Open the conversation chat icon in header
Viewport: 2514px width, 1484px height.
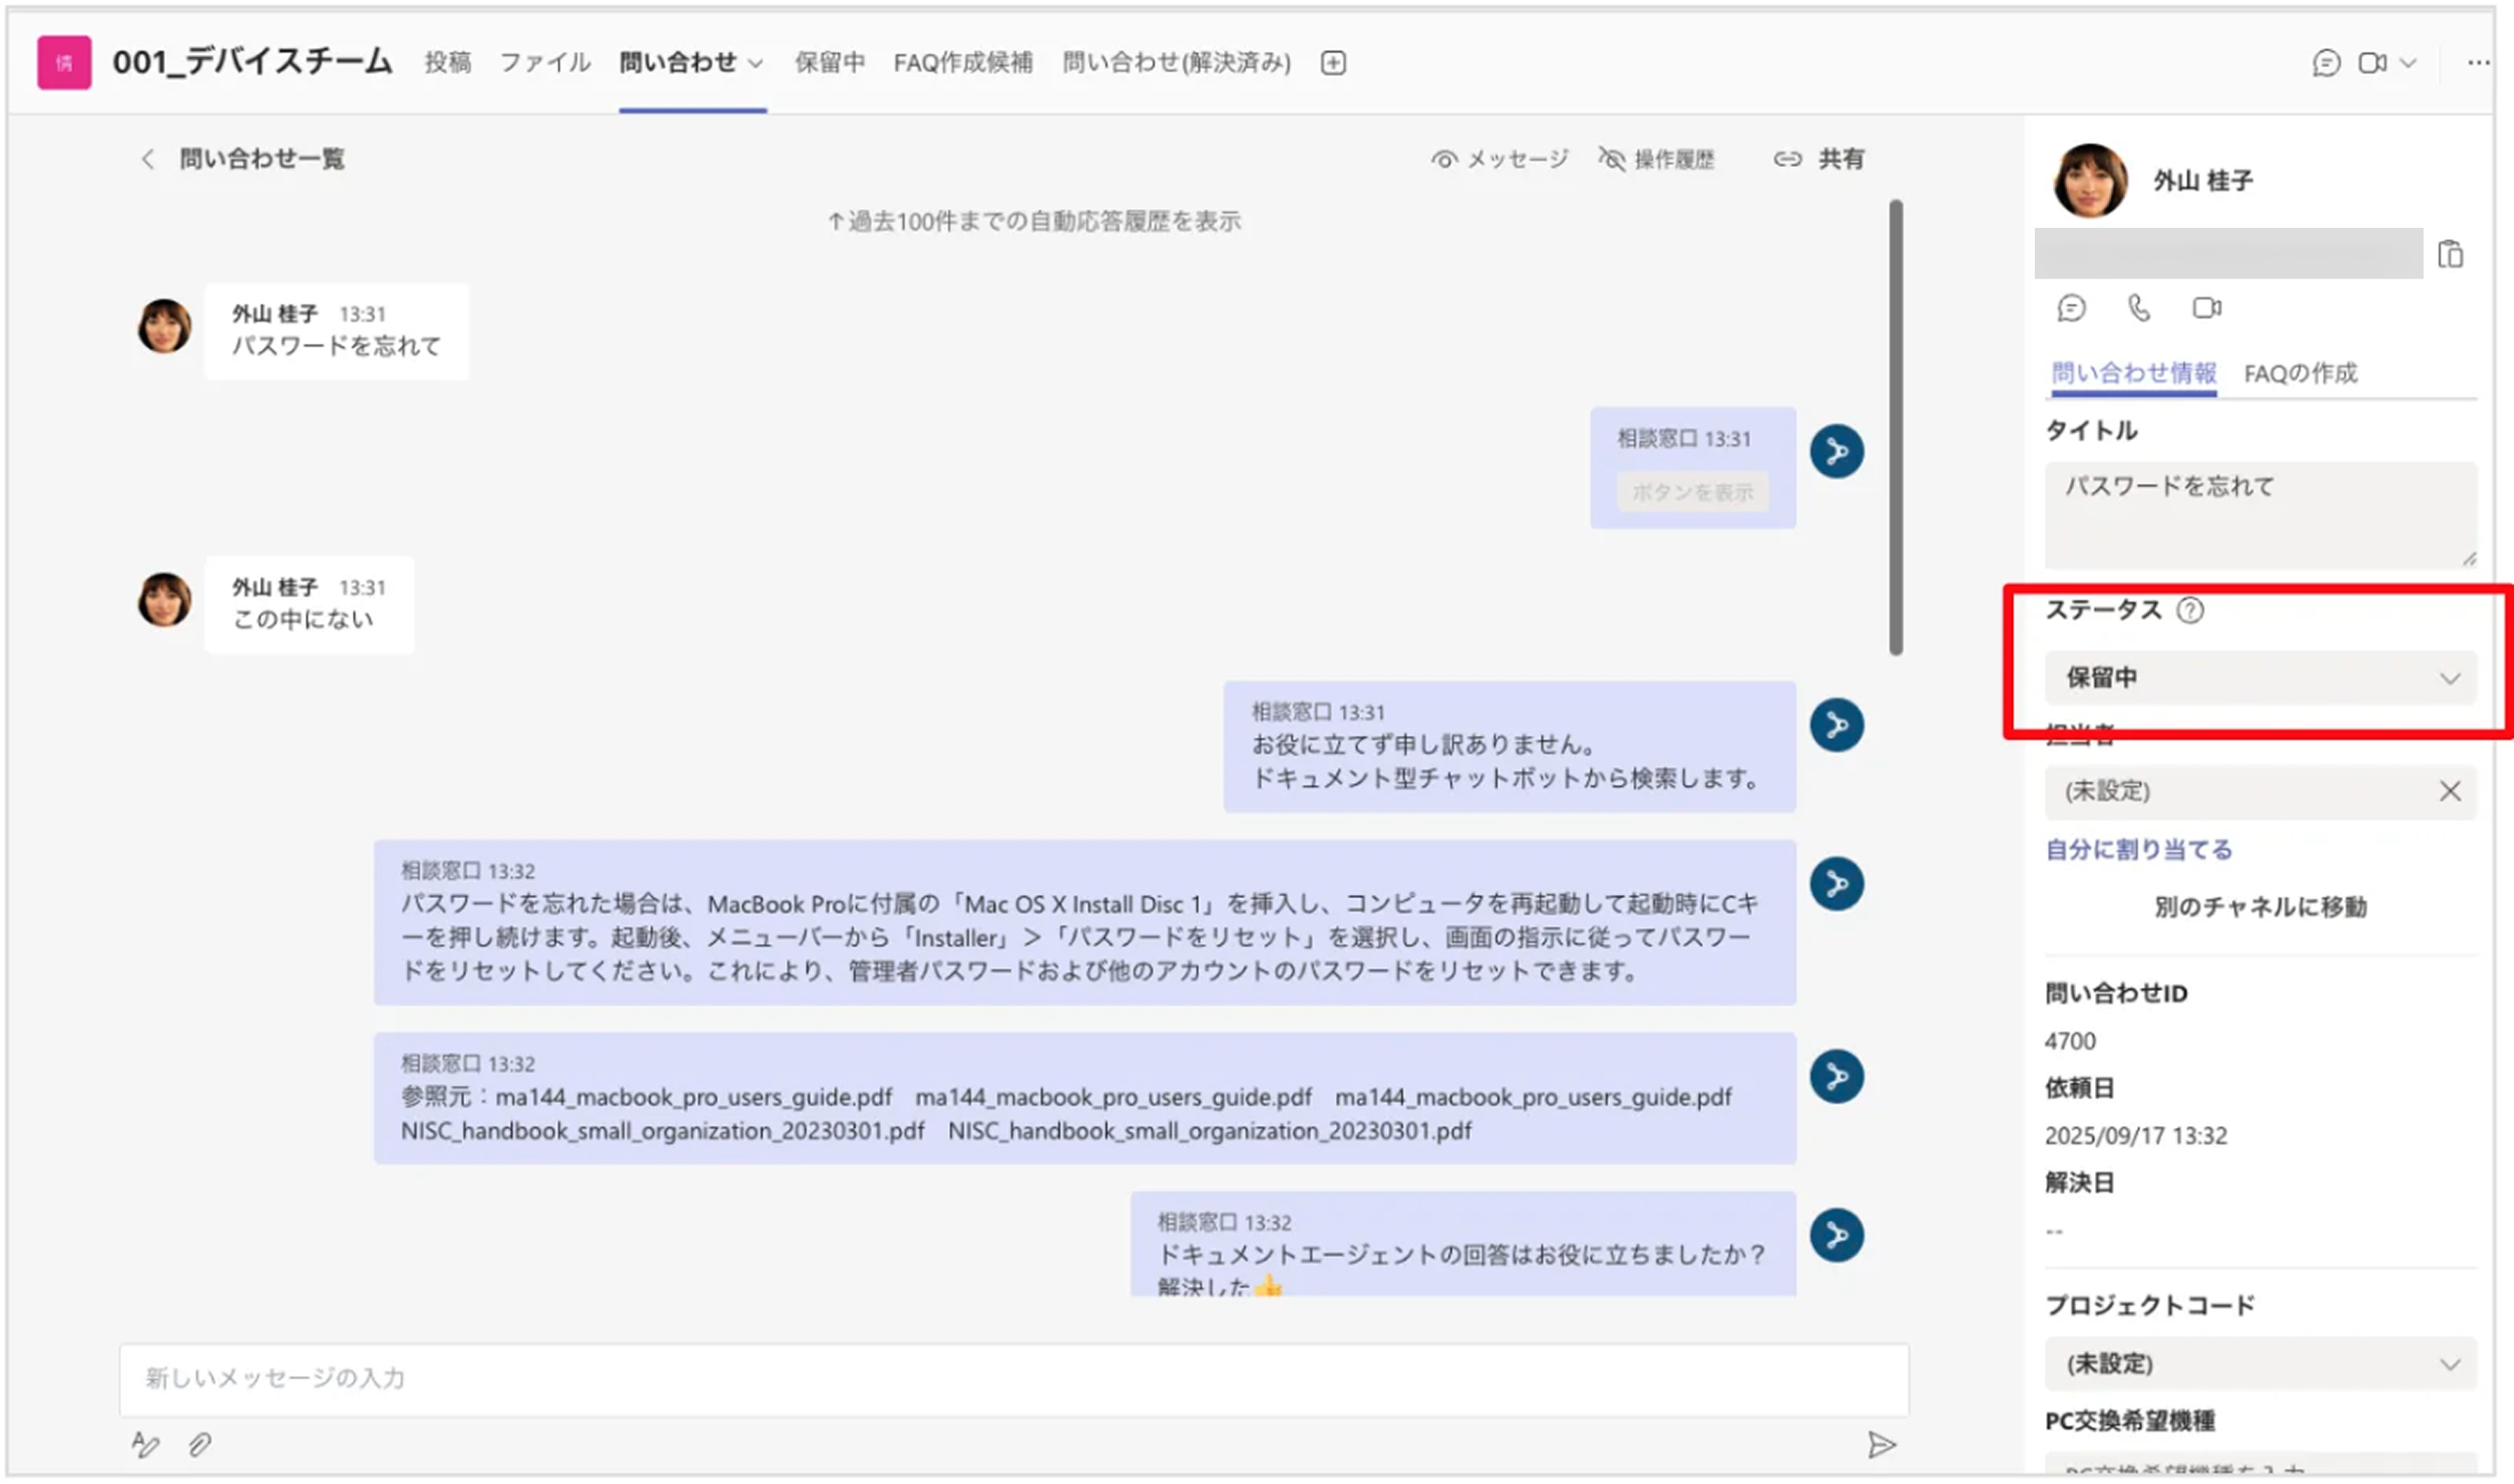2326,63
